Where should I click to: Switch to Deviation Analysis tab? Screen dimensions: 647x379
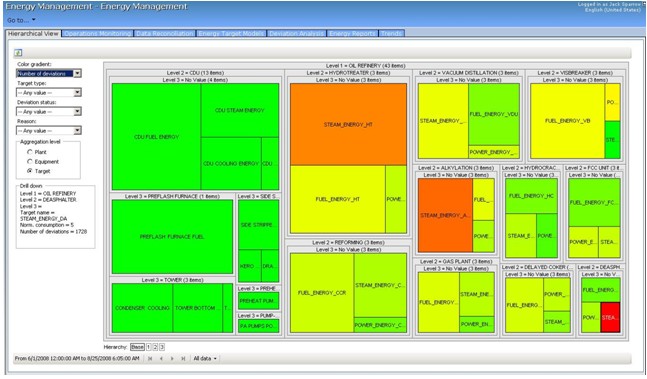[x=297, y=33]
